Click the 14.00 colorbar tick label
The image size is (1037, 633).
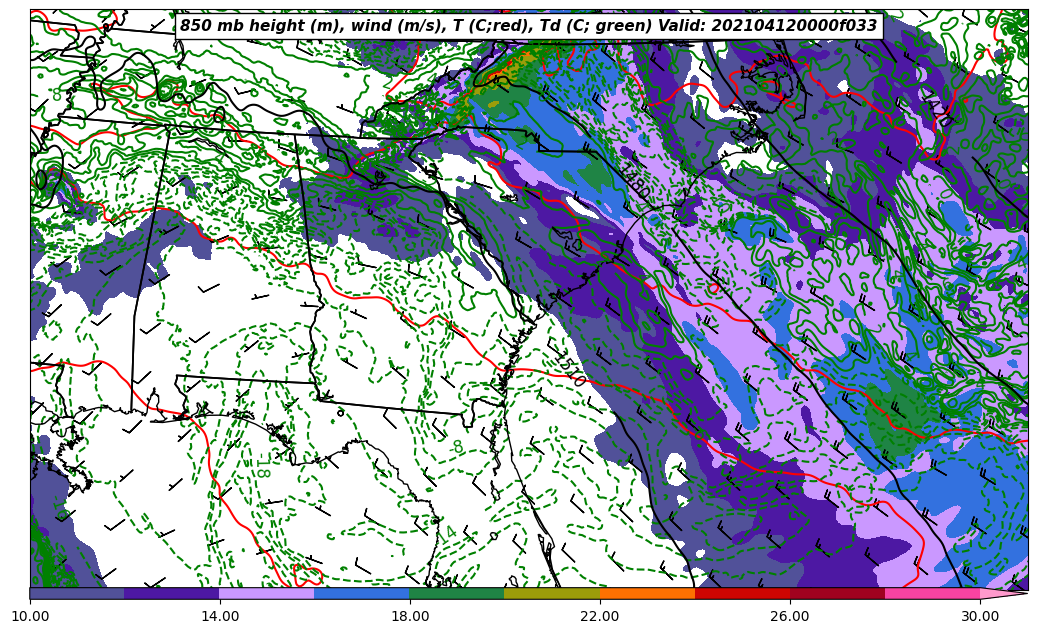[x=220, y=616]
